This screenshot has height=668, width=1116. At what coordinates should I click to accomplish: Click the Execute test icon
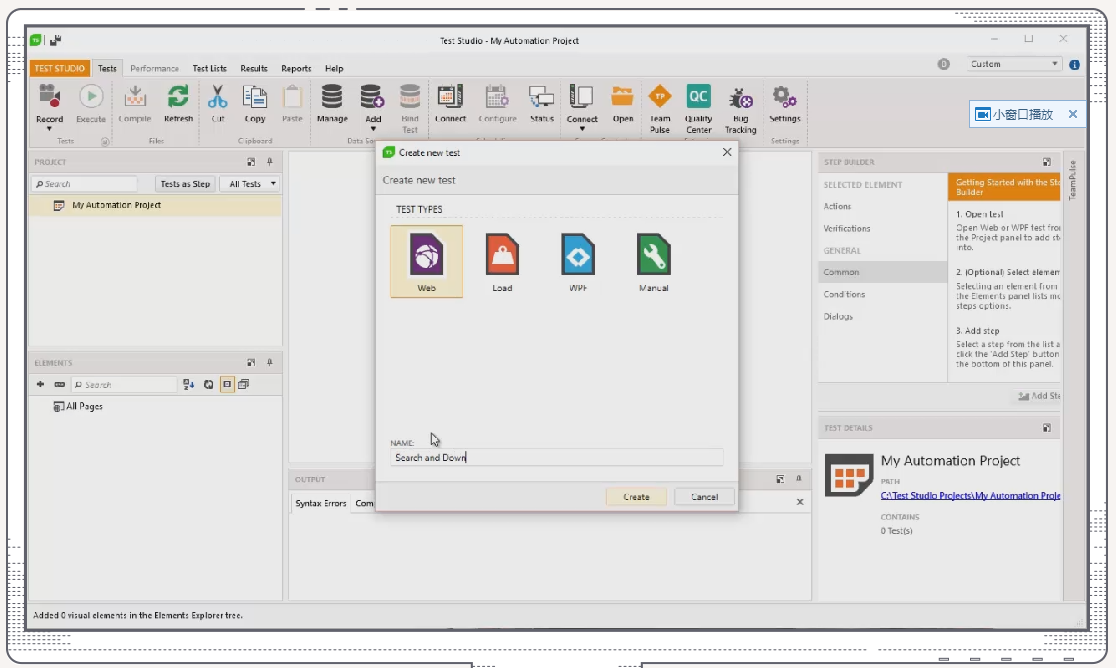tap(90, 97)
